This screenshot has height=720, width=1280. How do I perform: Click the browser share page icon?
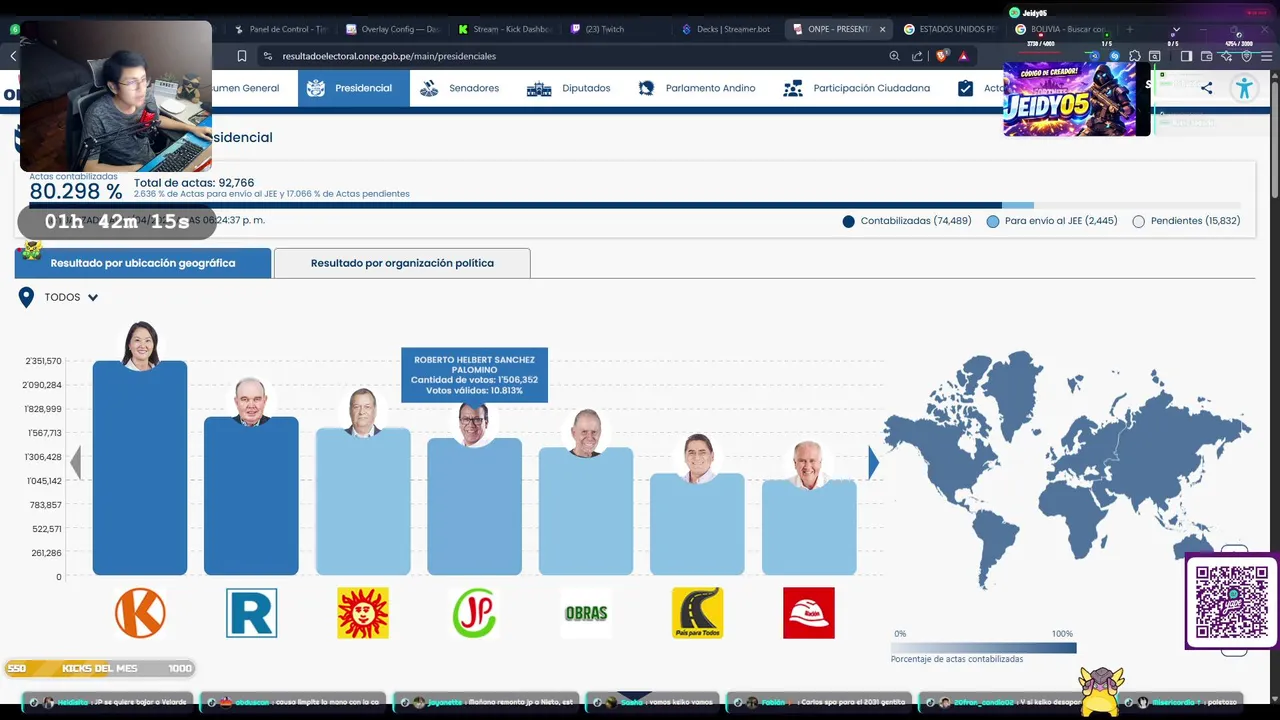click(x=917, y=56)
